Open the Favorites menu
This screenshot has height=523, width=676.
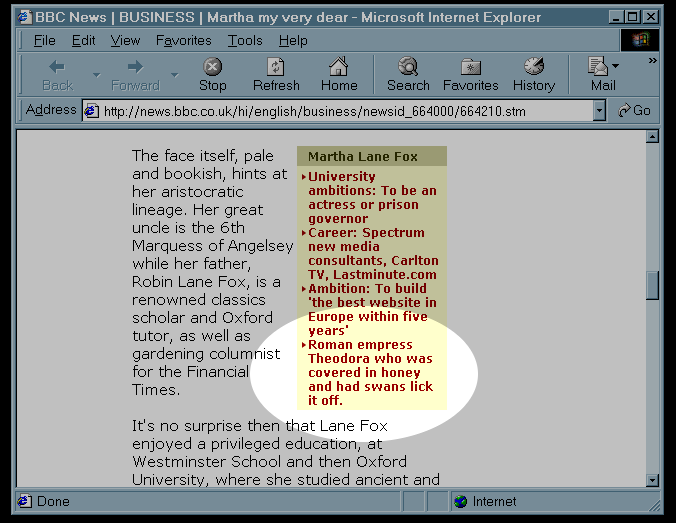click(x=184, y=41)
